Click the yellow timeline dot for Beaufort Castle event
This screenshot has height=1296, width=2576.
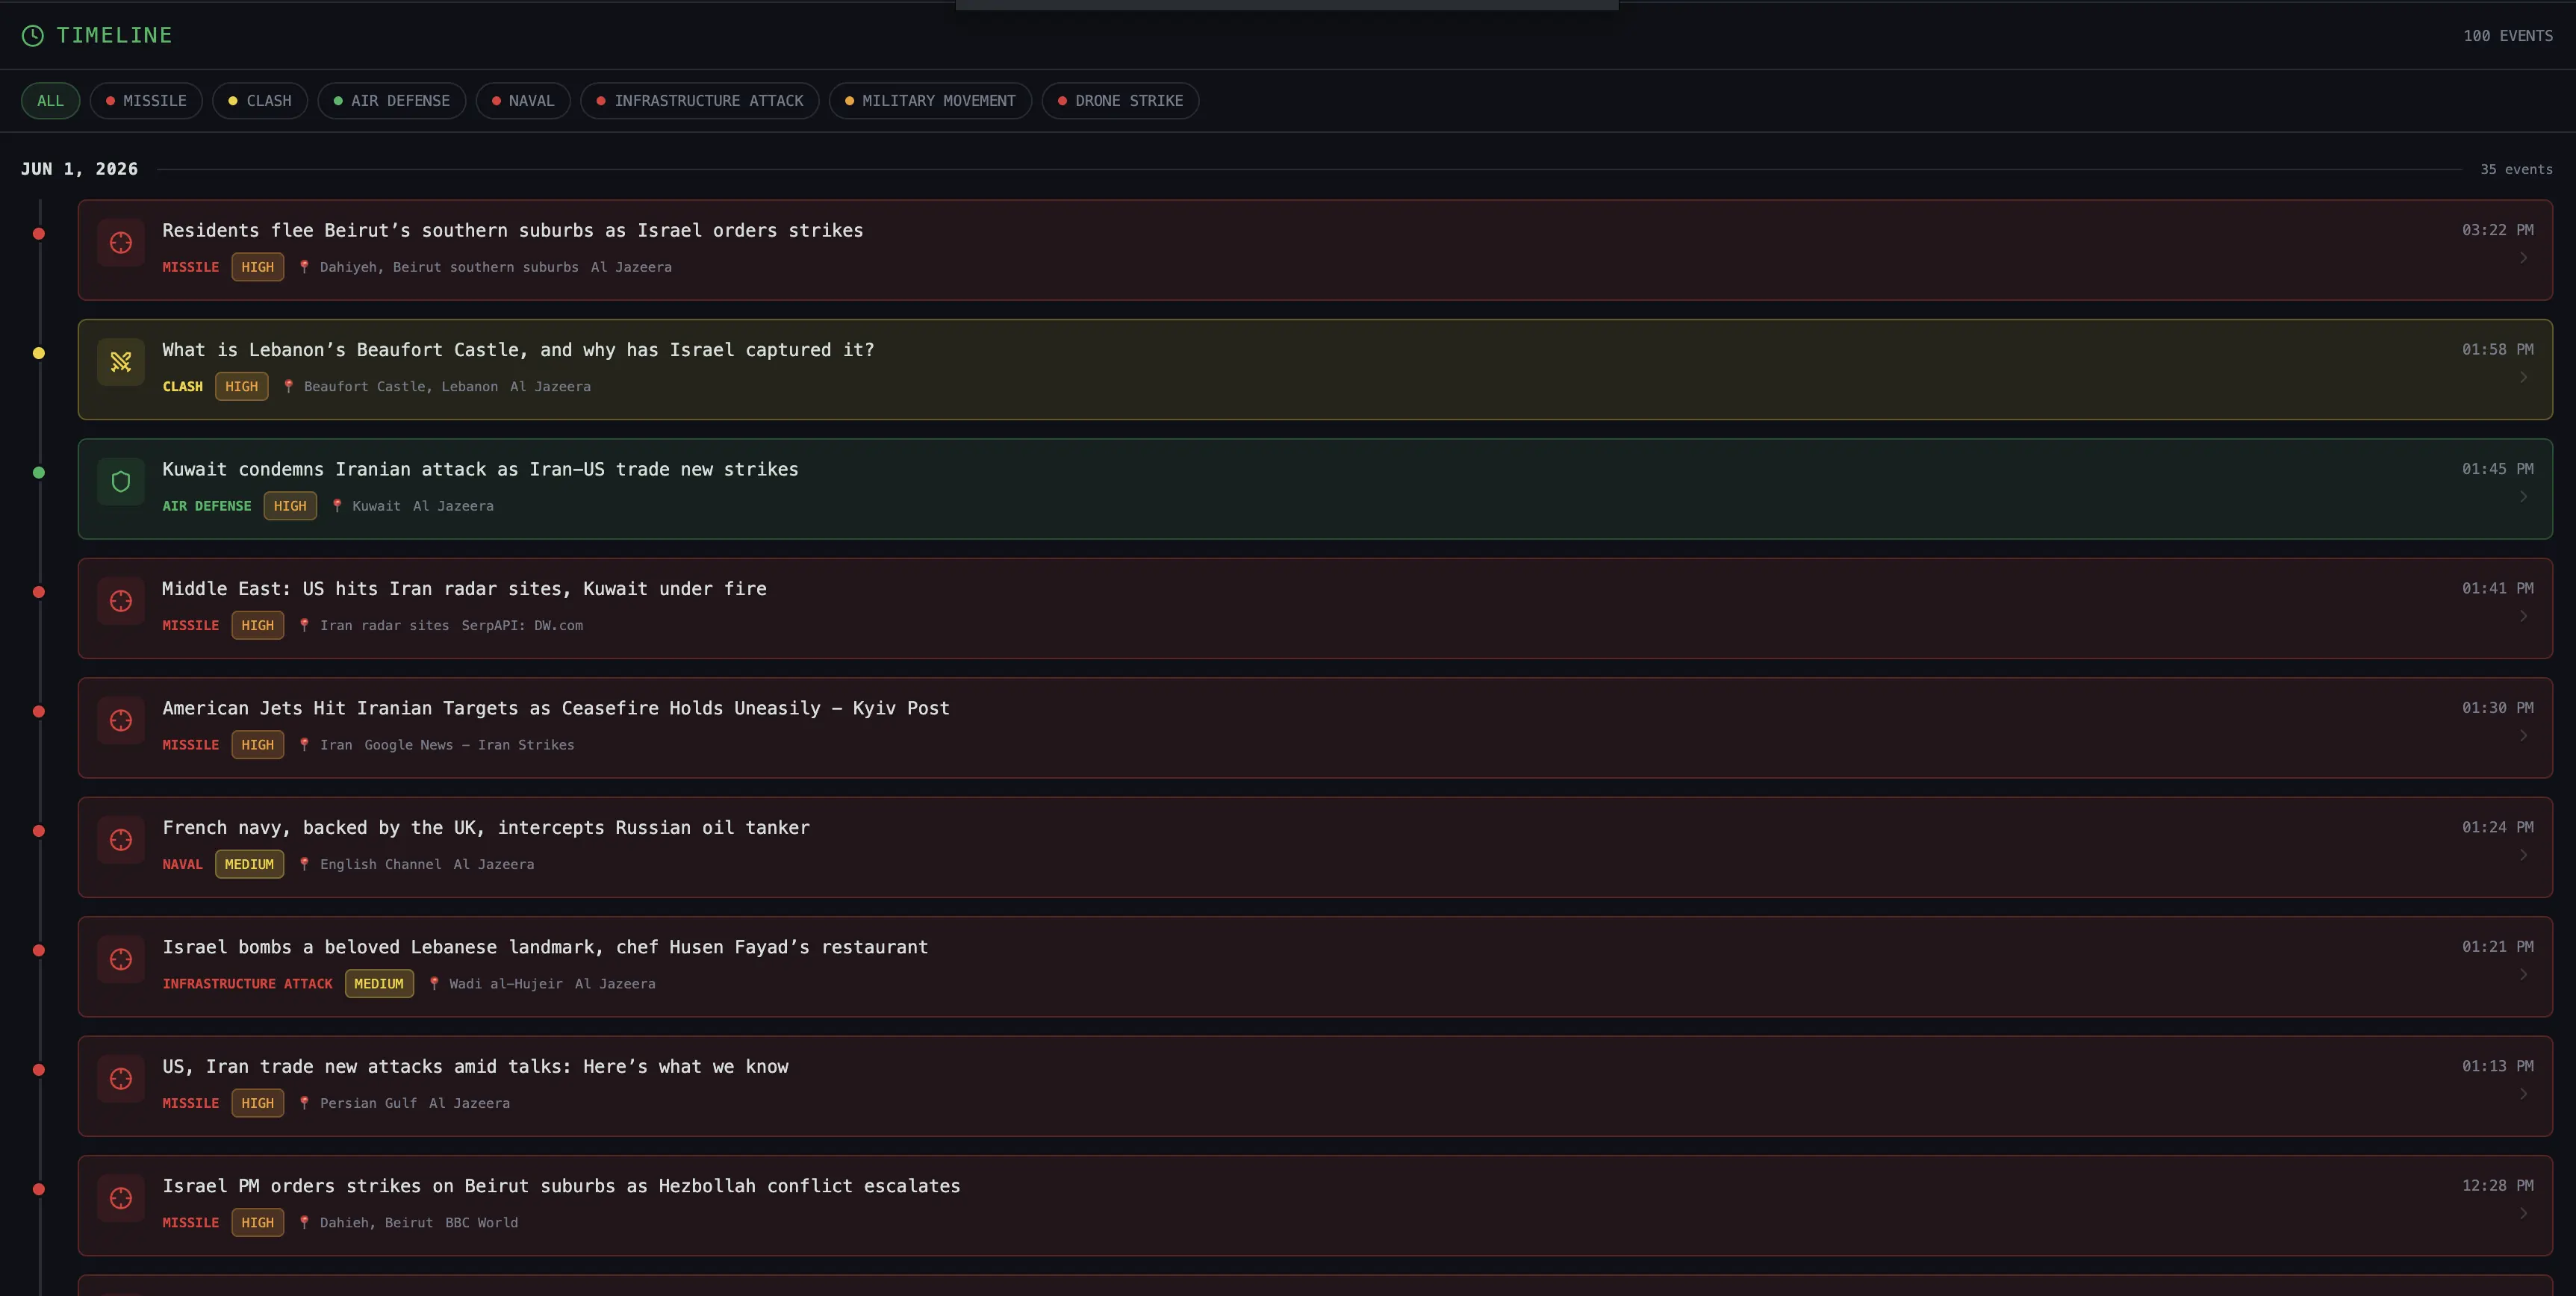[x=39, y=353]
